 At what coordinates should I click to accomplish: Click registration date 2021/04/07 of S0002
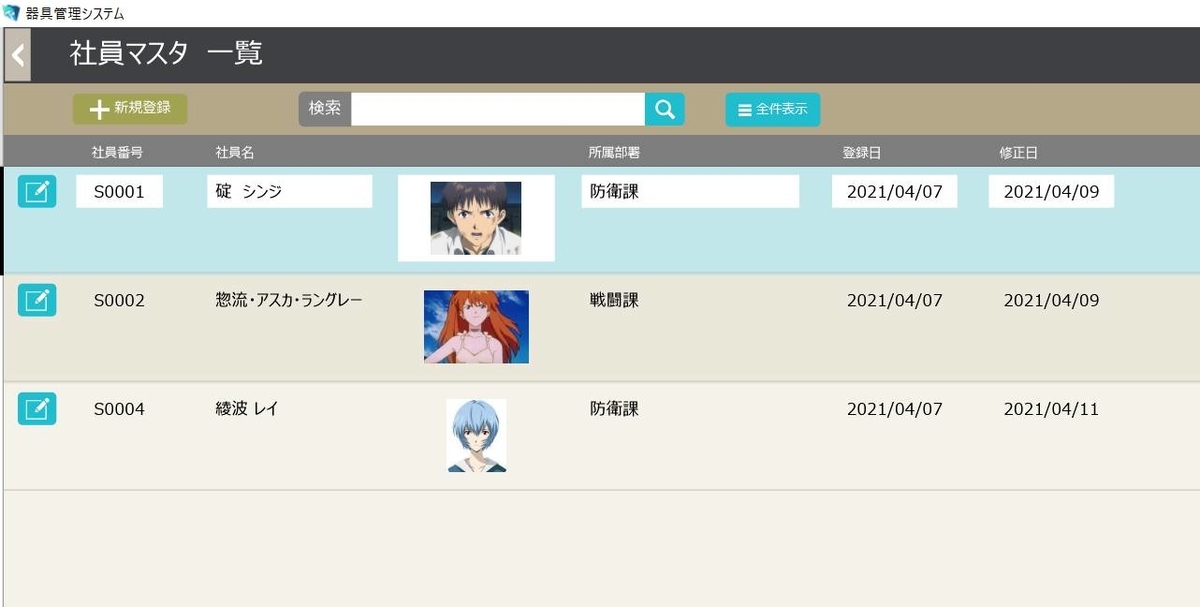(x=894, y=300)
